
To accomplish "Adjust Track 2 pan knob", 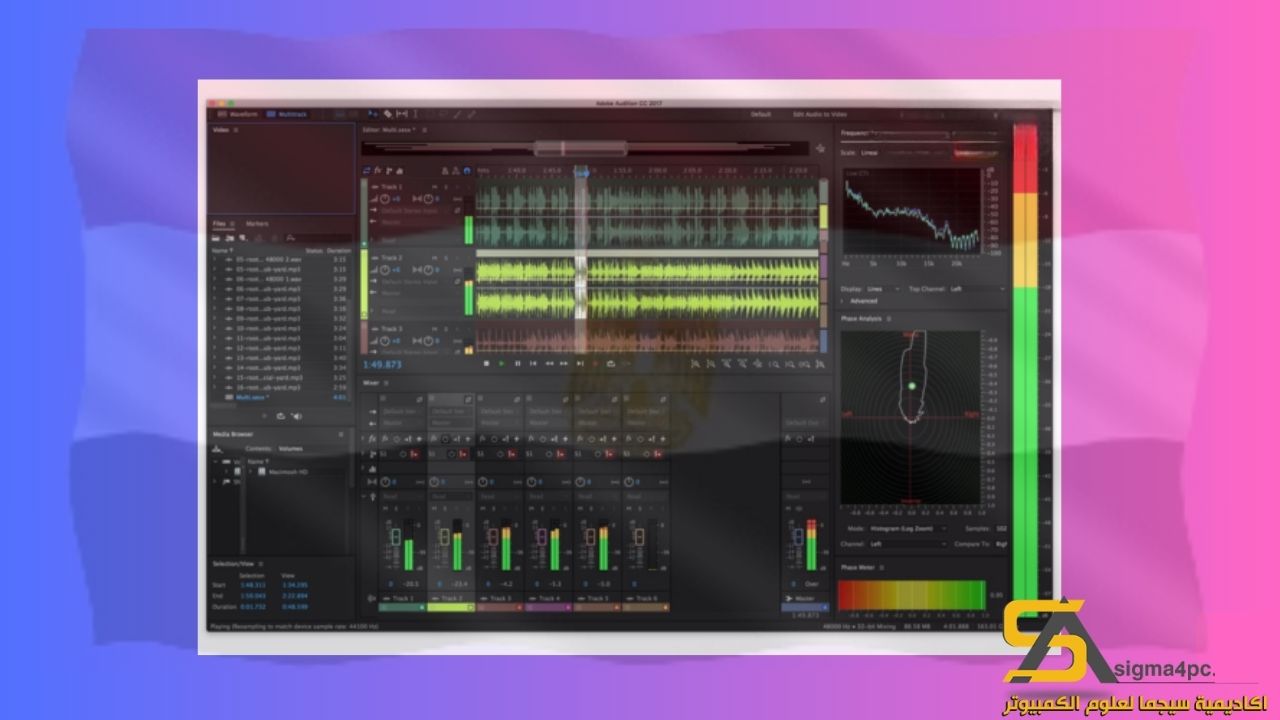I will pos(429,270).
